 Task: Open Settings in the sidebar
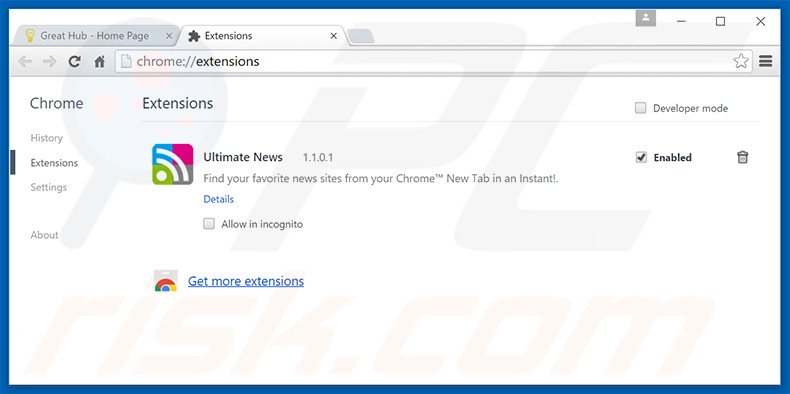click(x=48, y=187)
